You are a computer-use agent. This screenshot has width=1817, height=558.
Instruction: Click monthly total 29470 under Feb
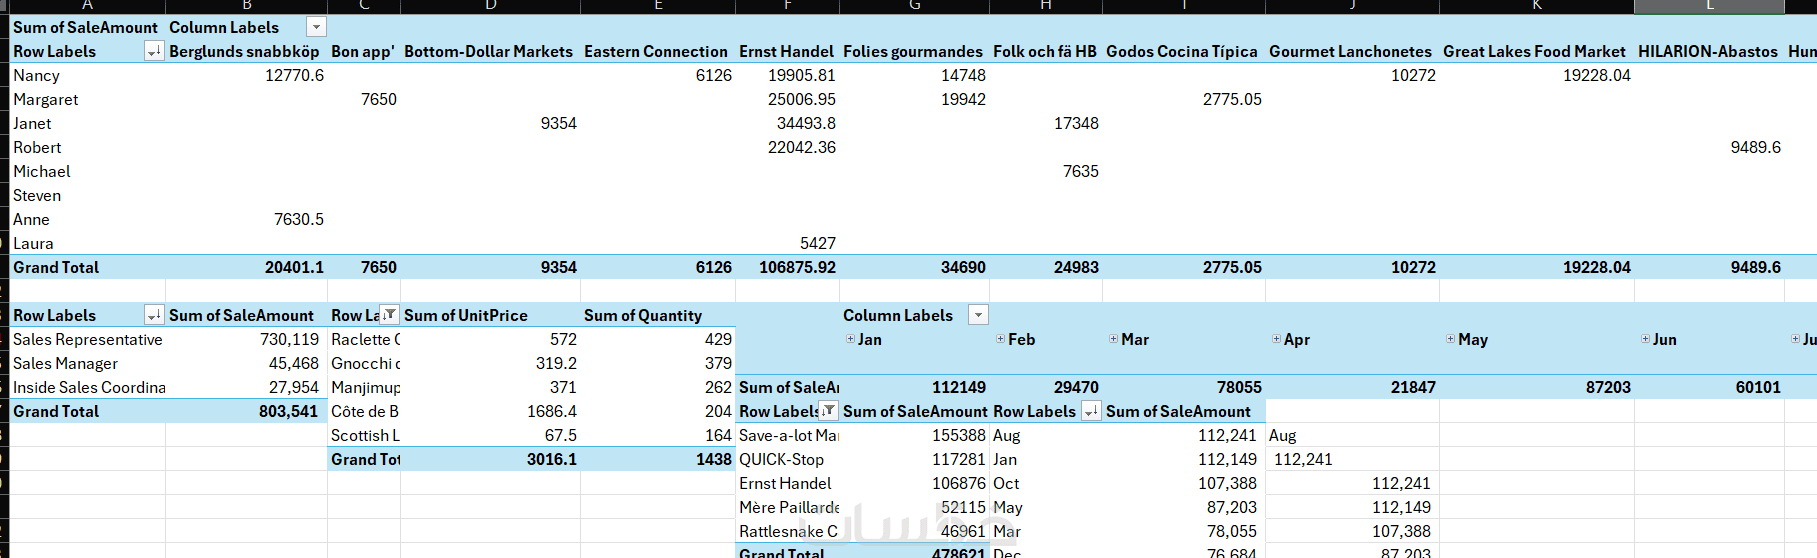(1076, 387)
